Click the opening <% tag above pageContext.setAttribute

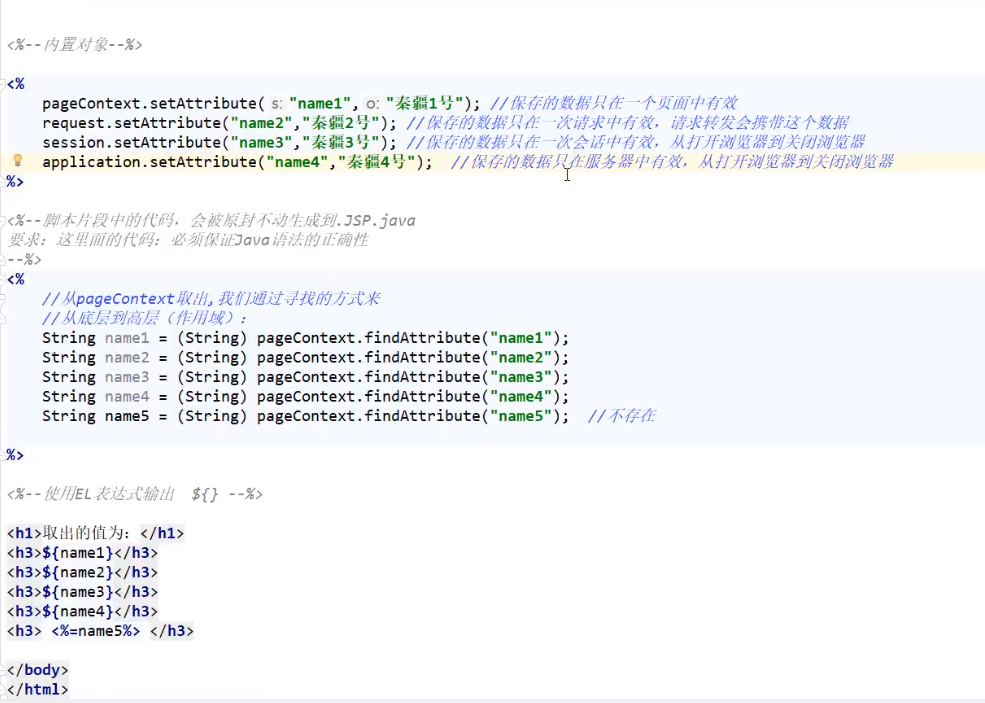16,84
